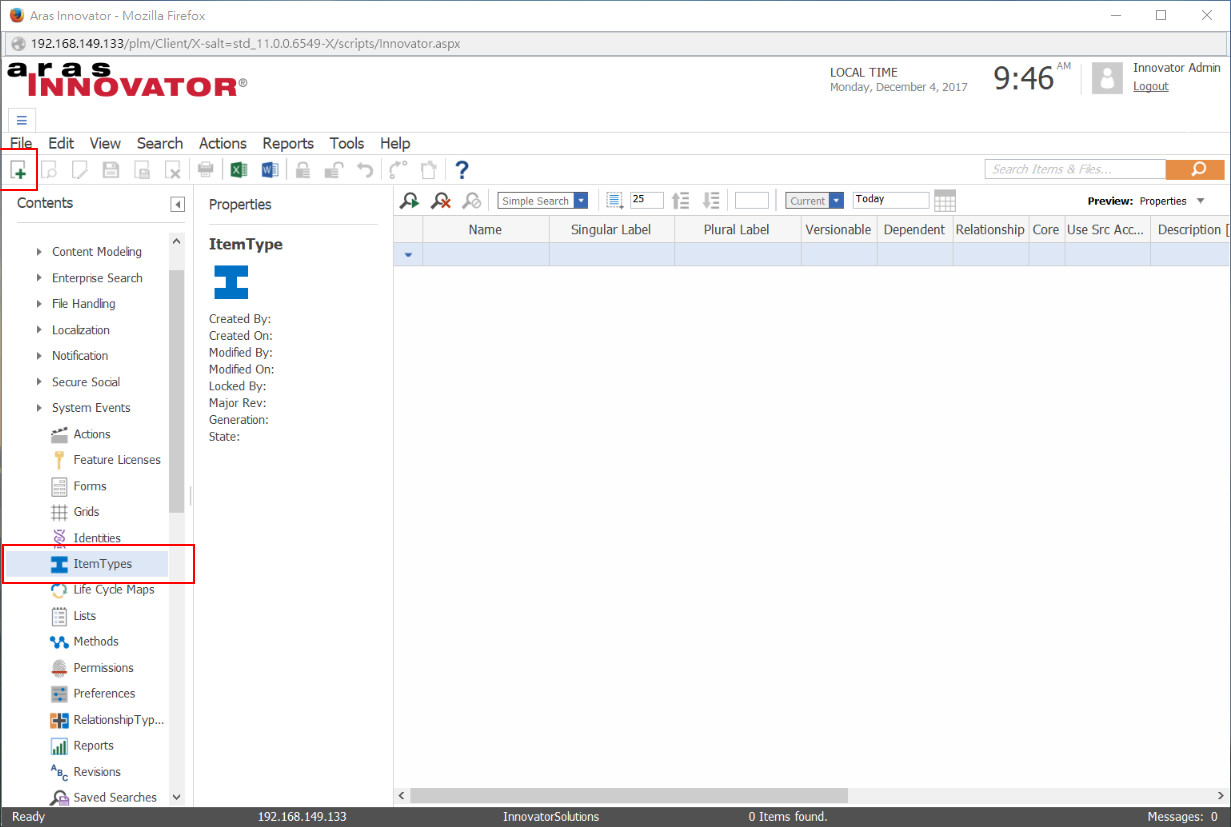Open the View menu
The height and width of the screenshot is (827, 1231).
tap(105, 143)
